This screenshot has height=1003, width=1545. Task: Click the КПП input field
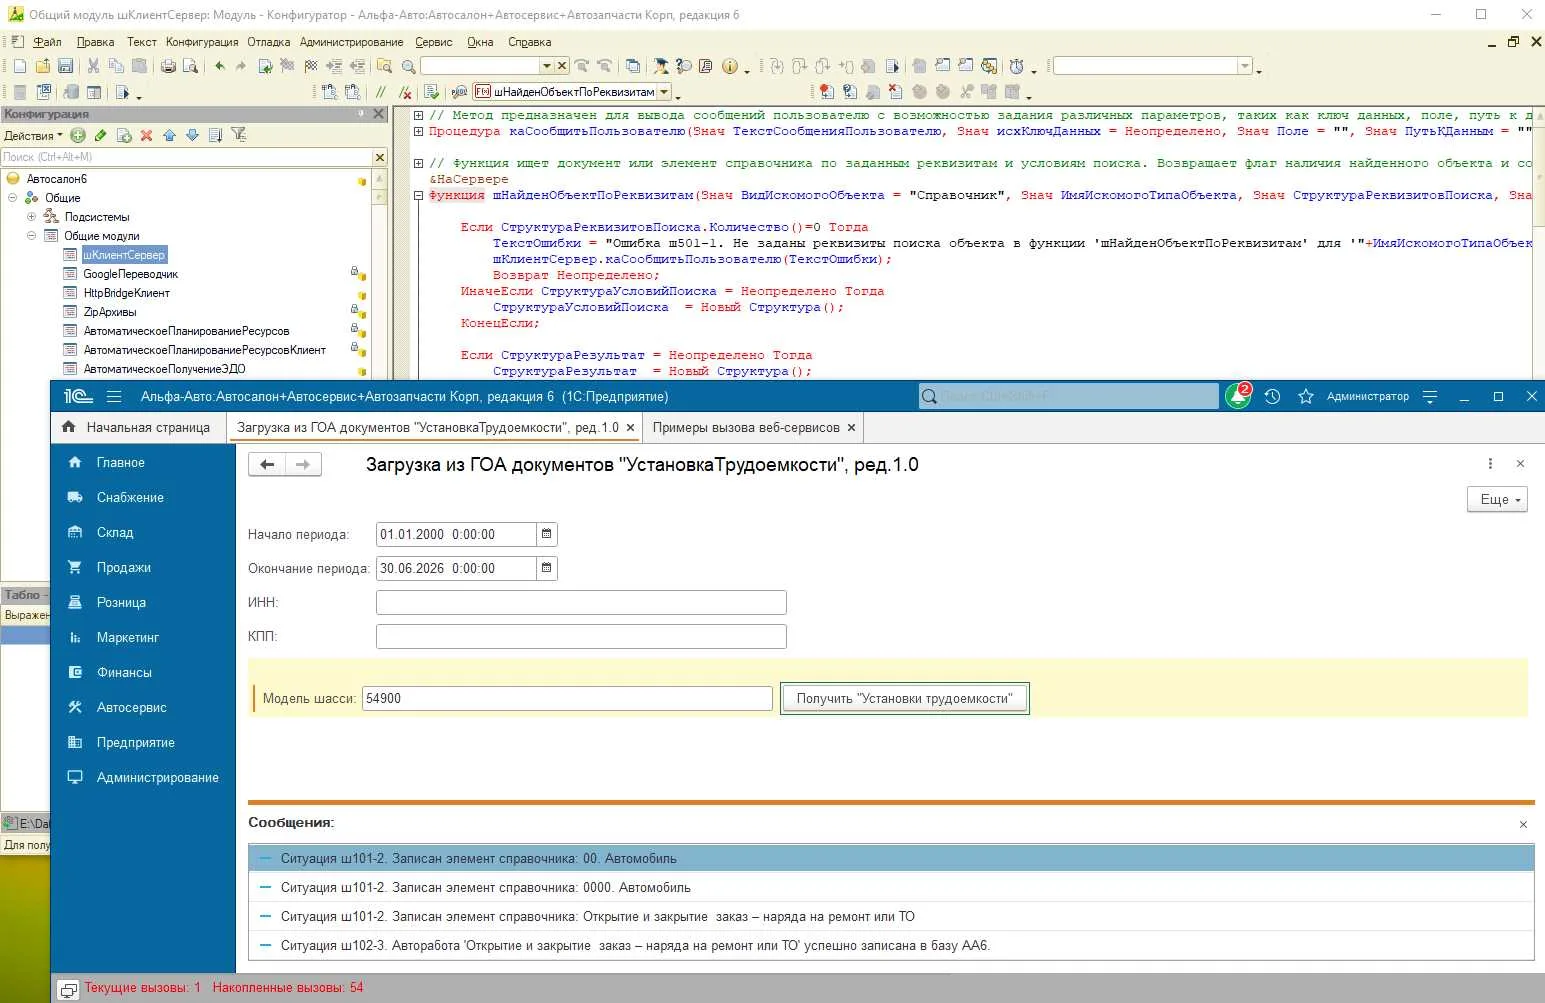point(581,636)
